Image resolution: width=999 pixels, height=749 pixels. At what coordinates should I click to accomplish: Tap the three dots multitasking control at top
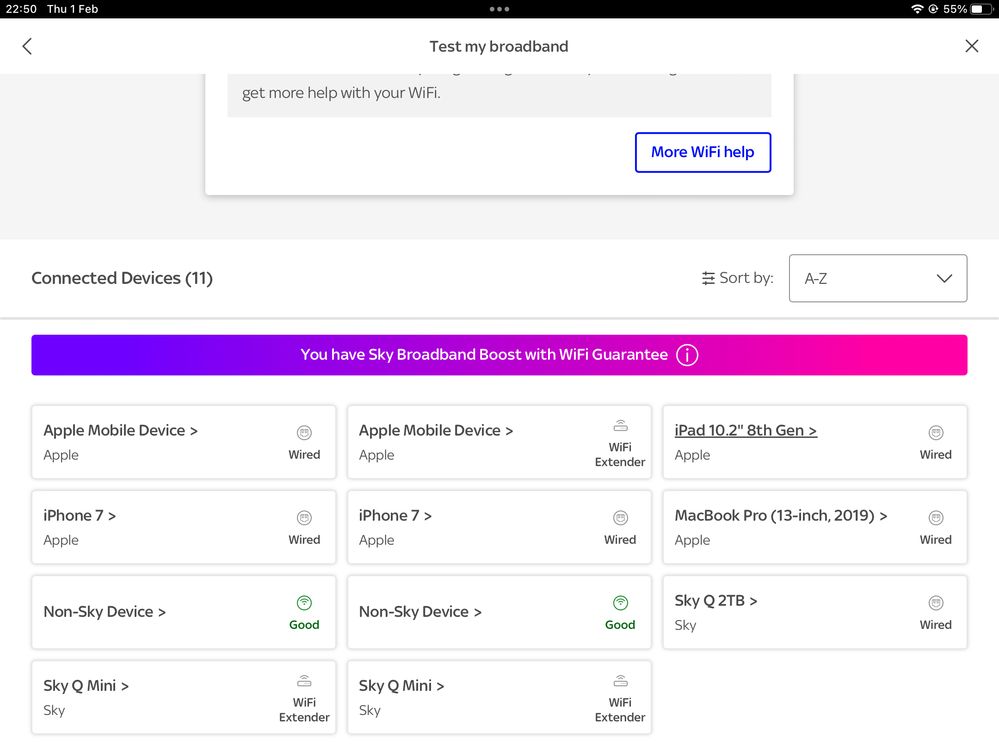(x=499, y=9)
